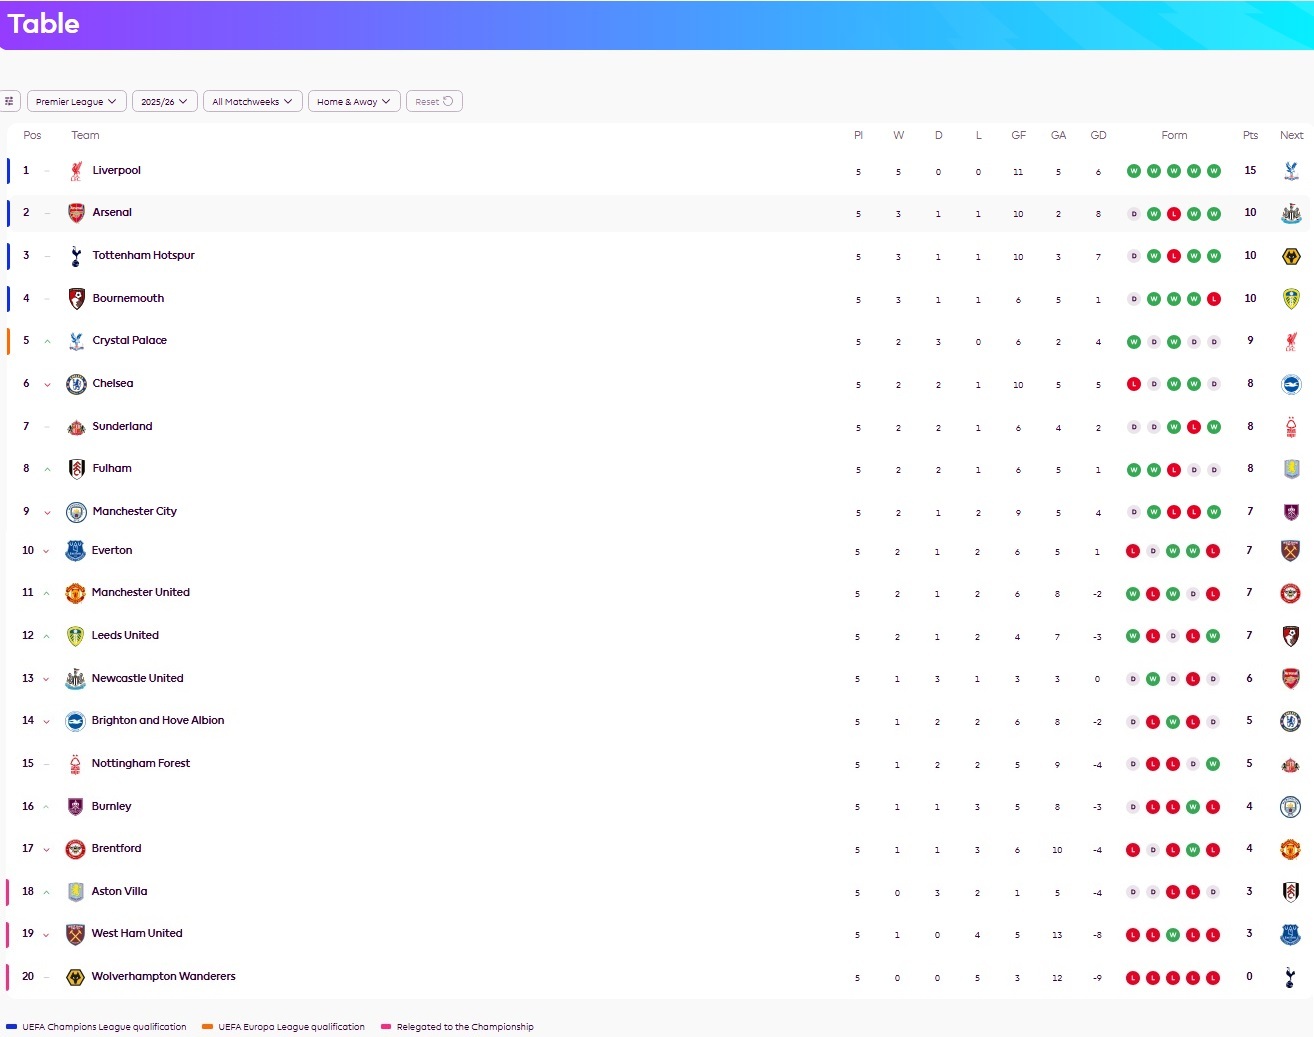Open the Home & Away filter dropdown
Viewport: 1314px width, 1037px height.
[354, 101]
